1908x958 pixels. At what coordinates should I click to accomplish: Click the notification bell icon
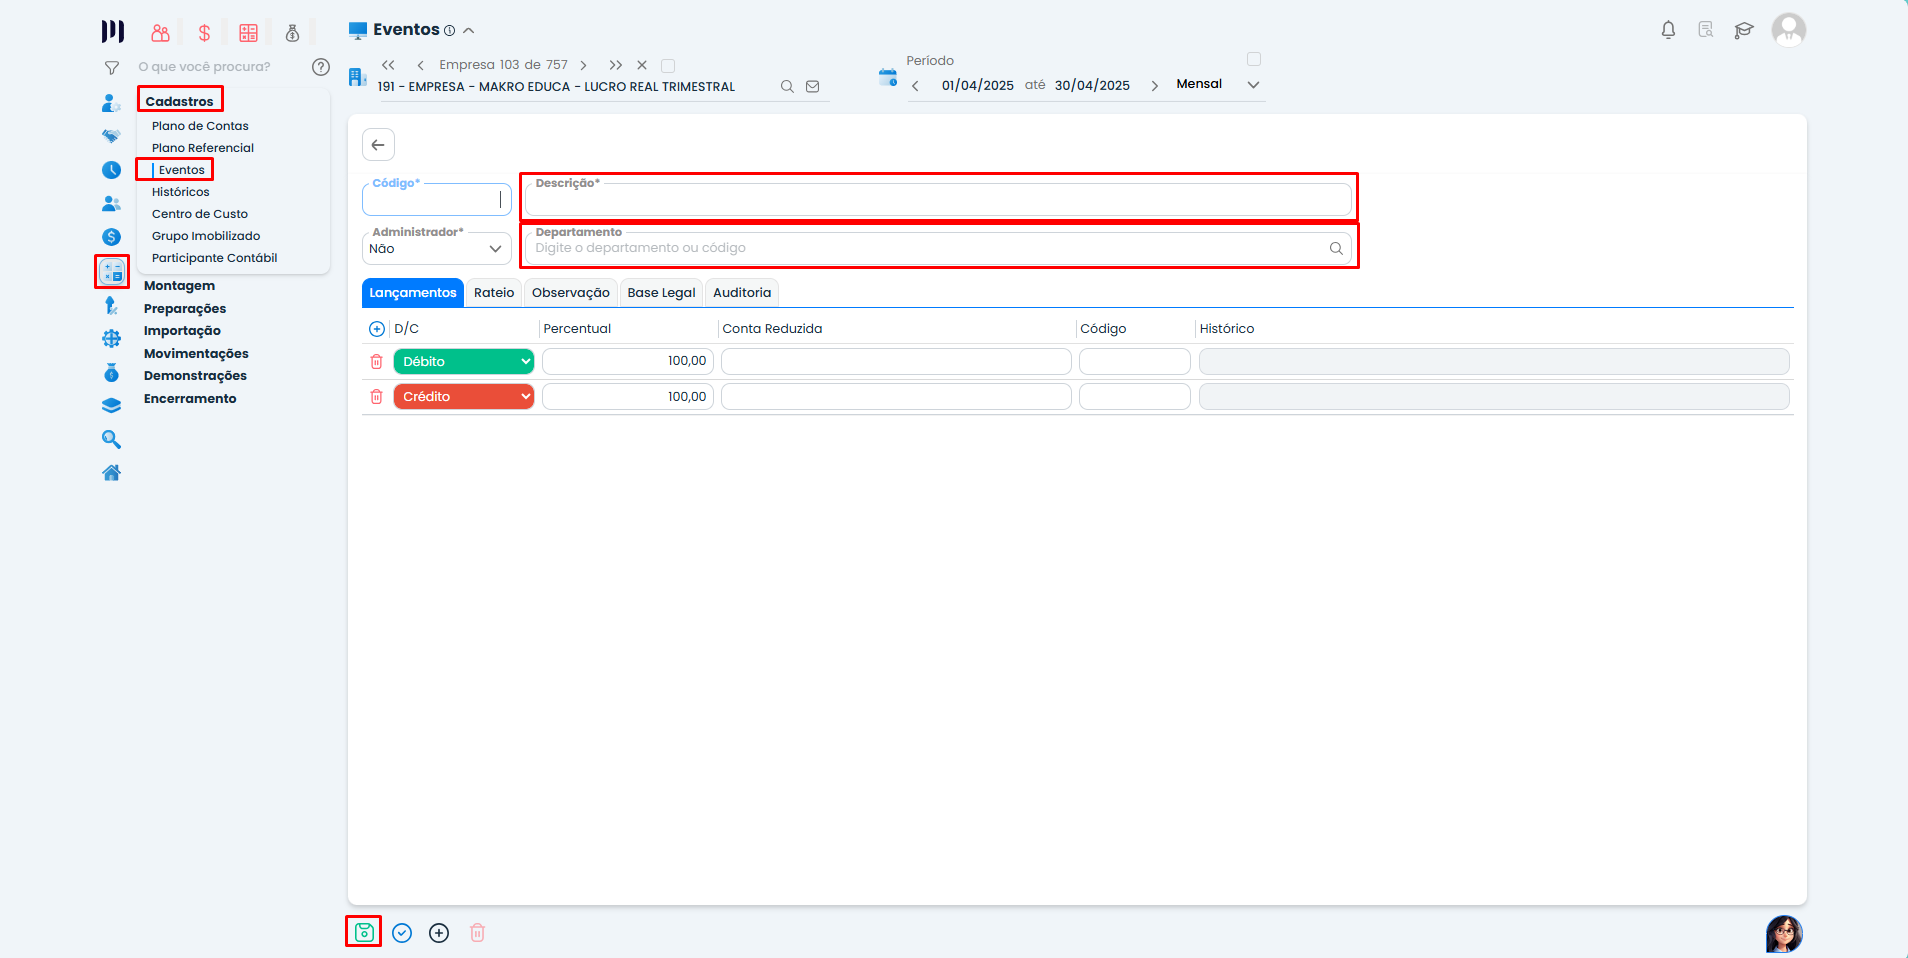pyautogui.click(x=1668, y=30)
